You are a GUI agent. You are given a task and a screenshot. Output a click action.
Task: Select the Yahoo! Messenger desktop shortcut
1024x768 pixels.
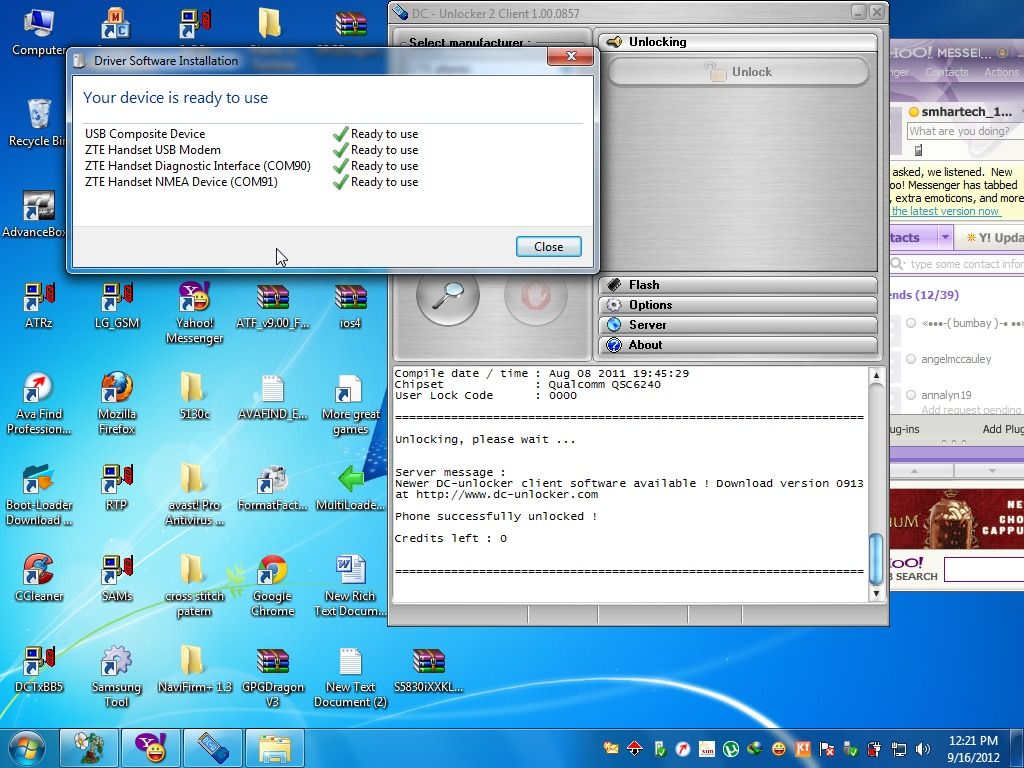195,312
